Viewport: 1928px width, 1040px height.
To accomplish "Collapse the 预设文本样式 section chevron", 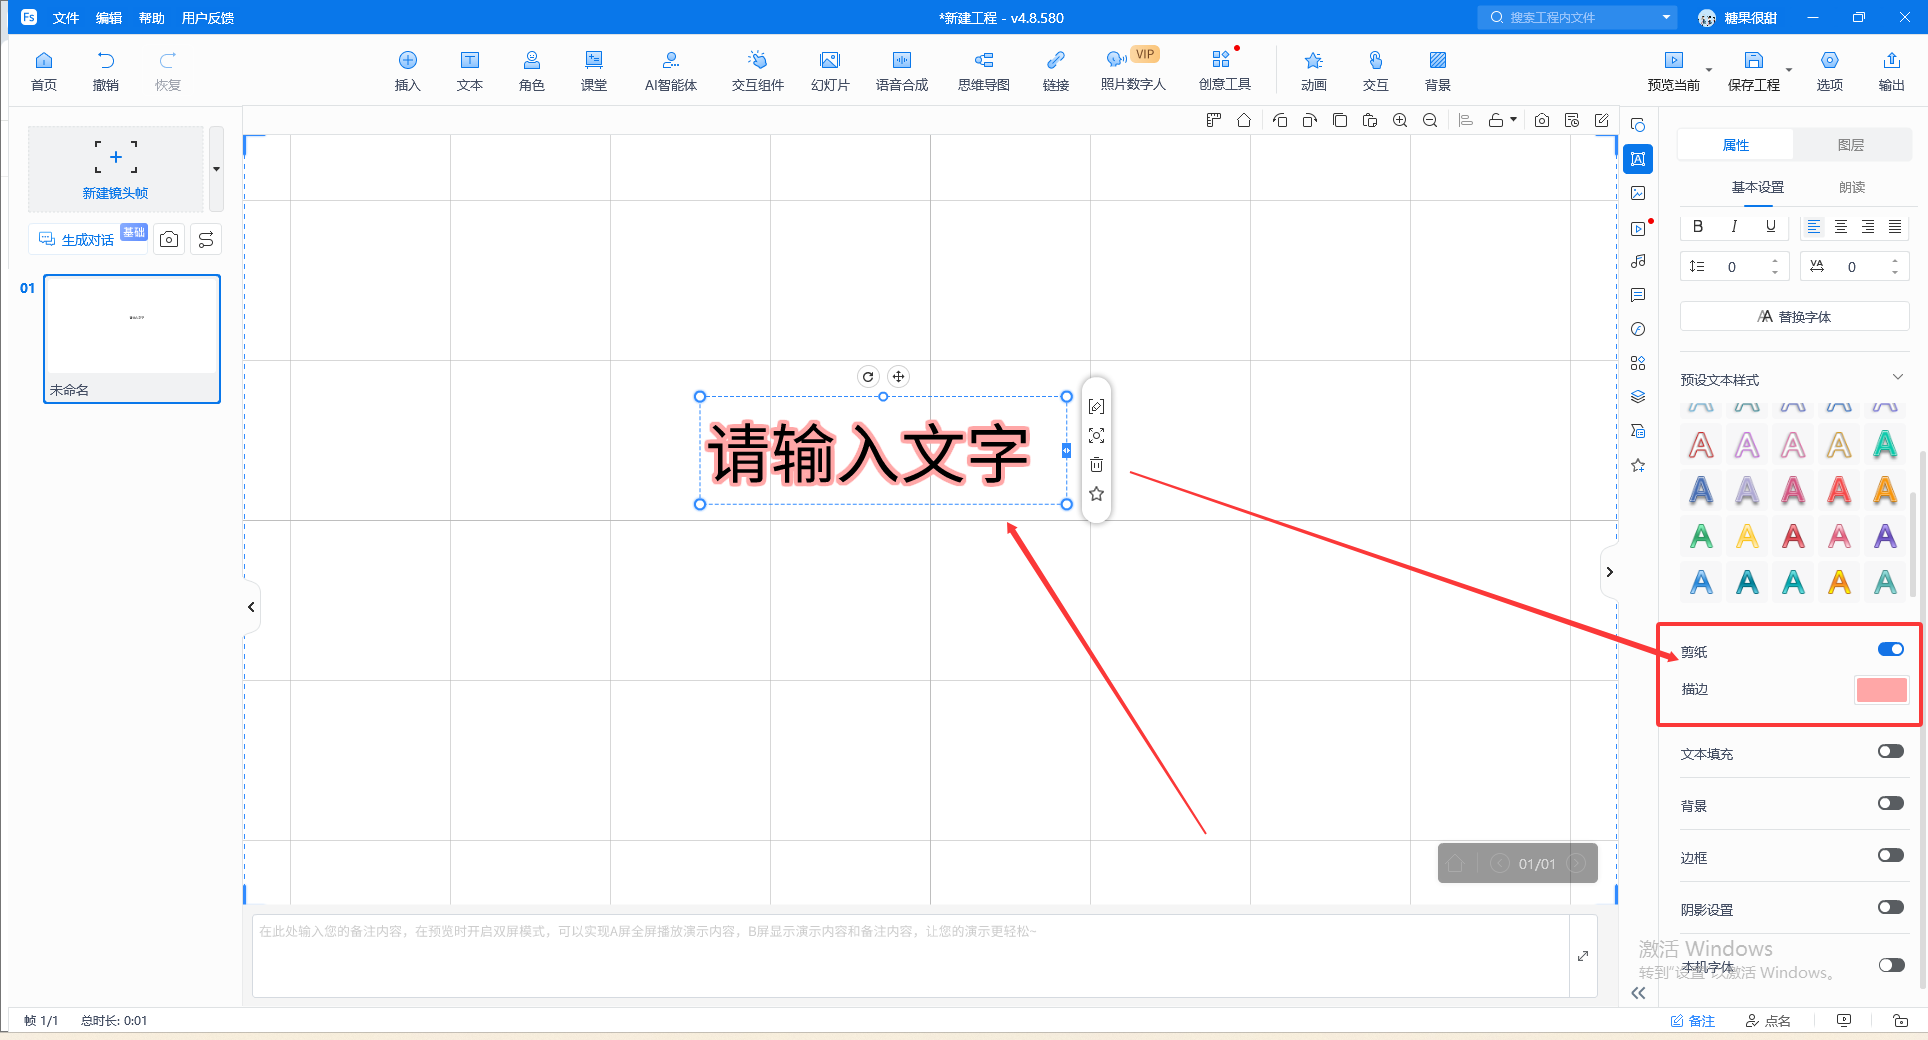I will point(1897,378).
